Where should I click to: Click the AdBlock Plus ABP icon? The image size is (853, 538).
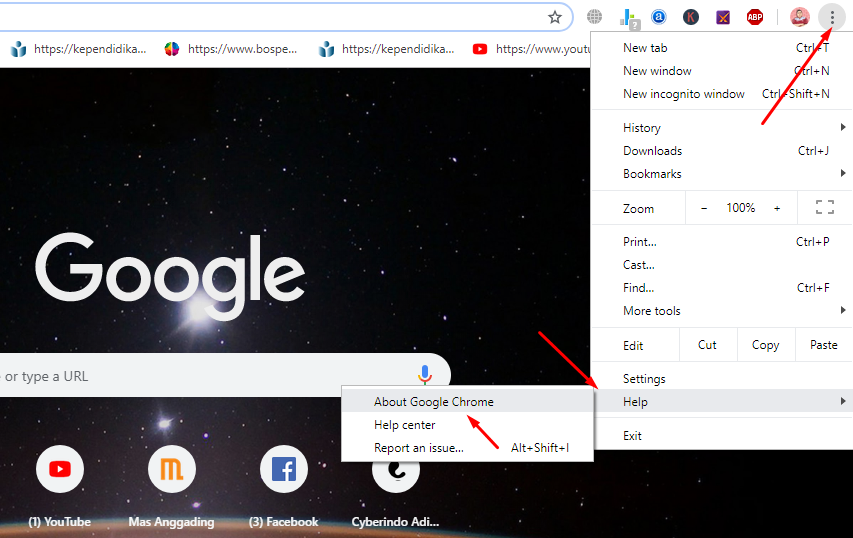[755, 17]
